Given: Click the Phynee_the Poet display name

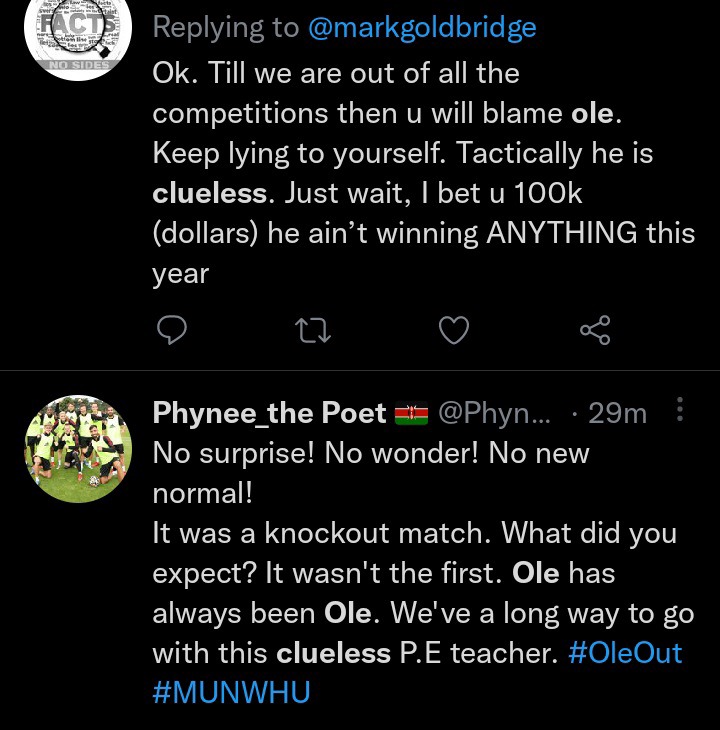Looking at the screenshot, I should pyautogui.click(x=269, y=412).
